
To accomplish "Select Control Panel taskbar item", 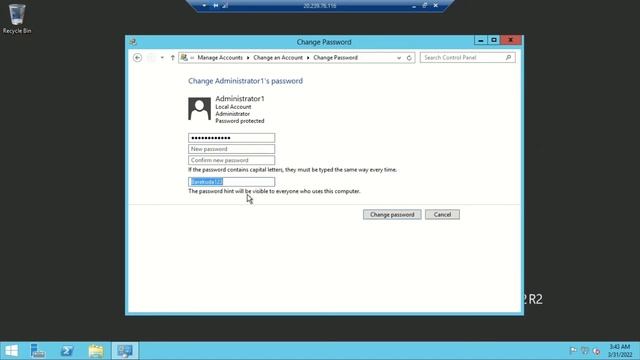I will (x=125, y=351).
